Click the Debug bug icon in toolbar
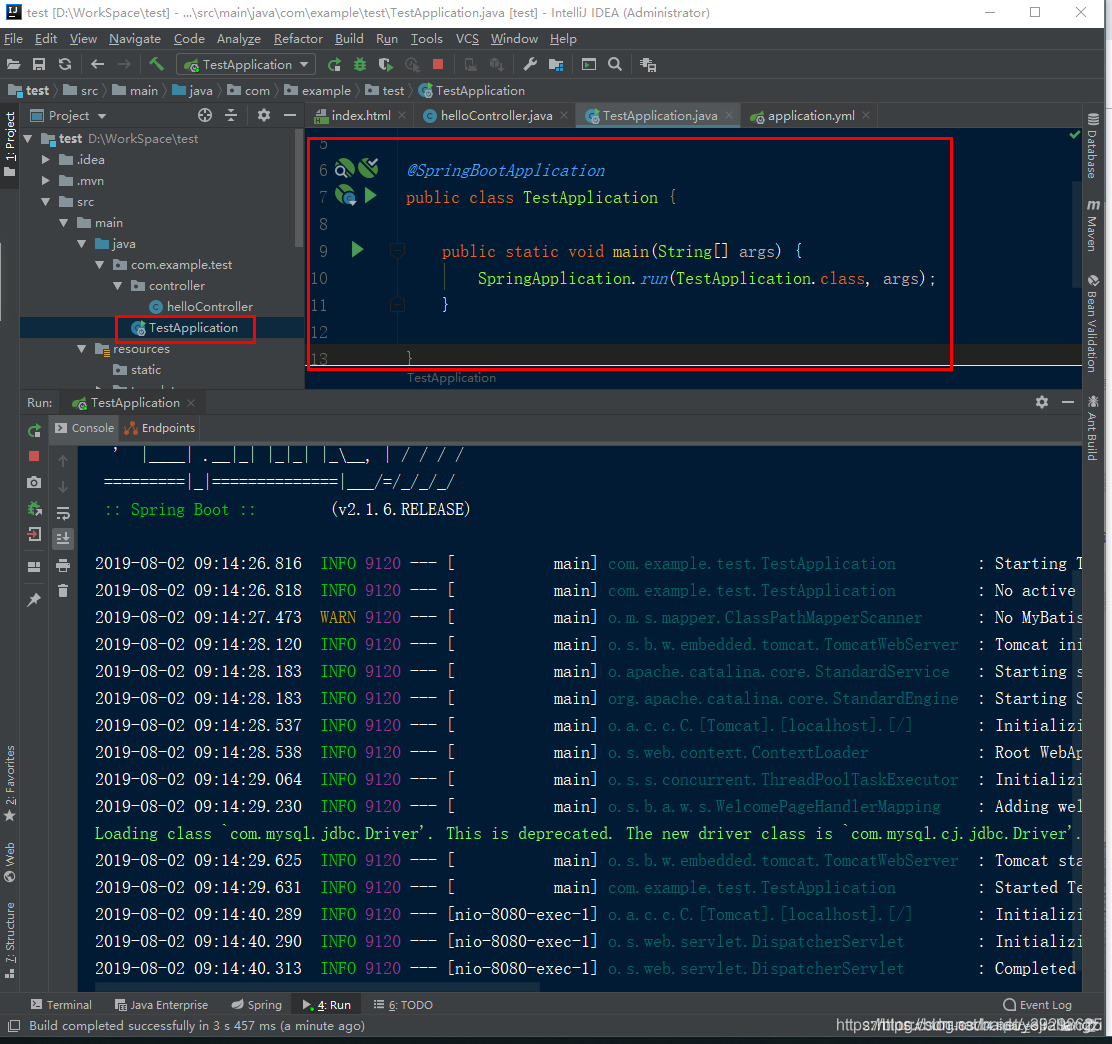The image size is (1112, 1044). coord(360,64)
